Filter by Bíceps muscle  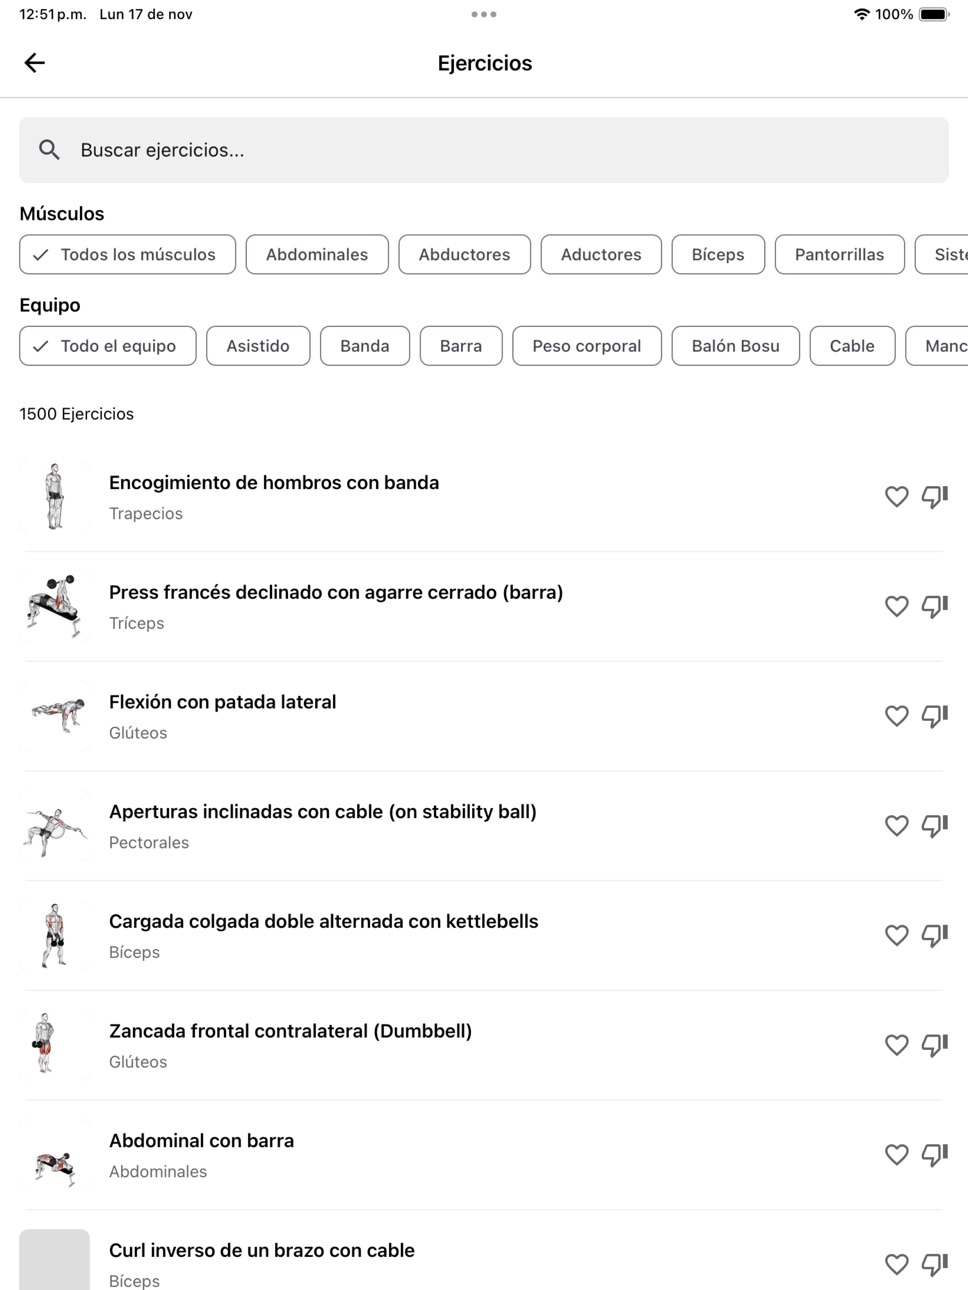(x=718, y=254)
